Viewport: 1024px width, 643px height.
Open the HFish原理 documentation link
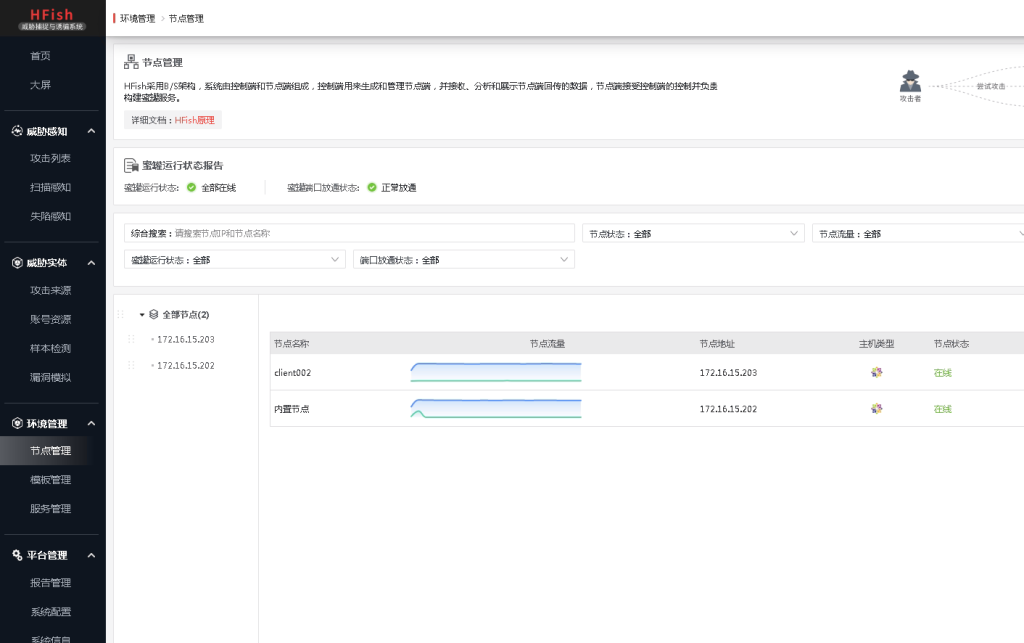(x=194, y=120)
